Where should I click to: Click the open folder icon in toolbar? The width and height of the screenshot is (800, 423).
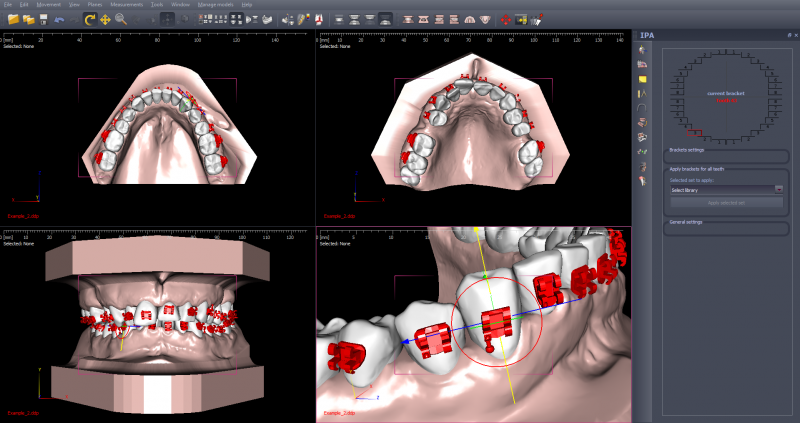[13, 19]
